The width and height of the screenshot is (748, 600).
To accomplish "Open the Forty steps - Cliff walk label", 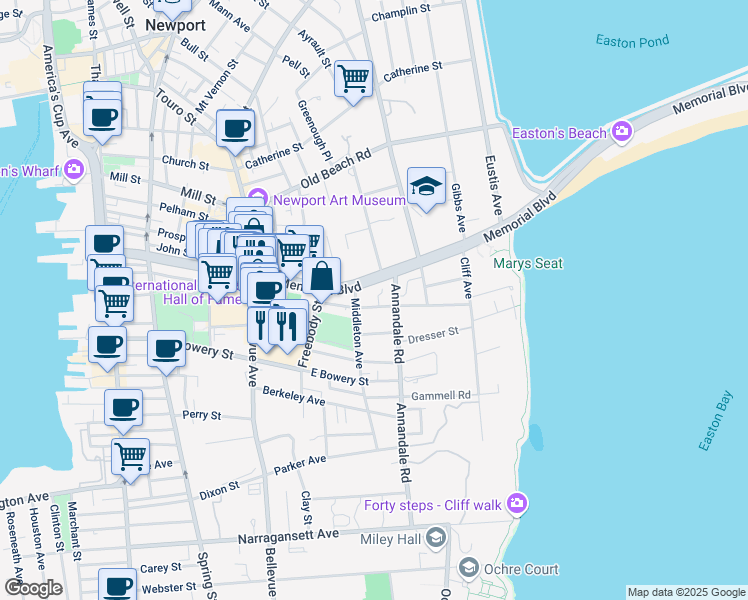I will (433, 505).
